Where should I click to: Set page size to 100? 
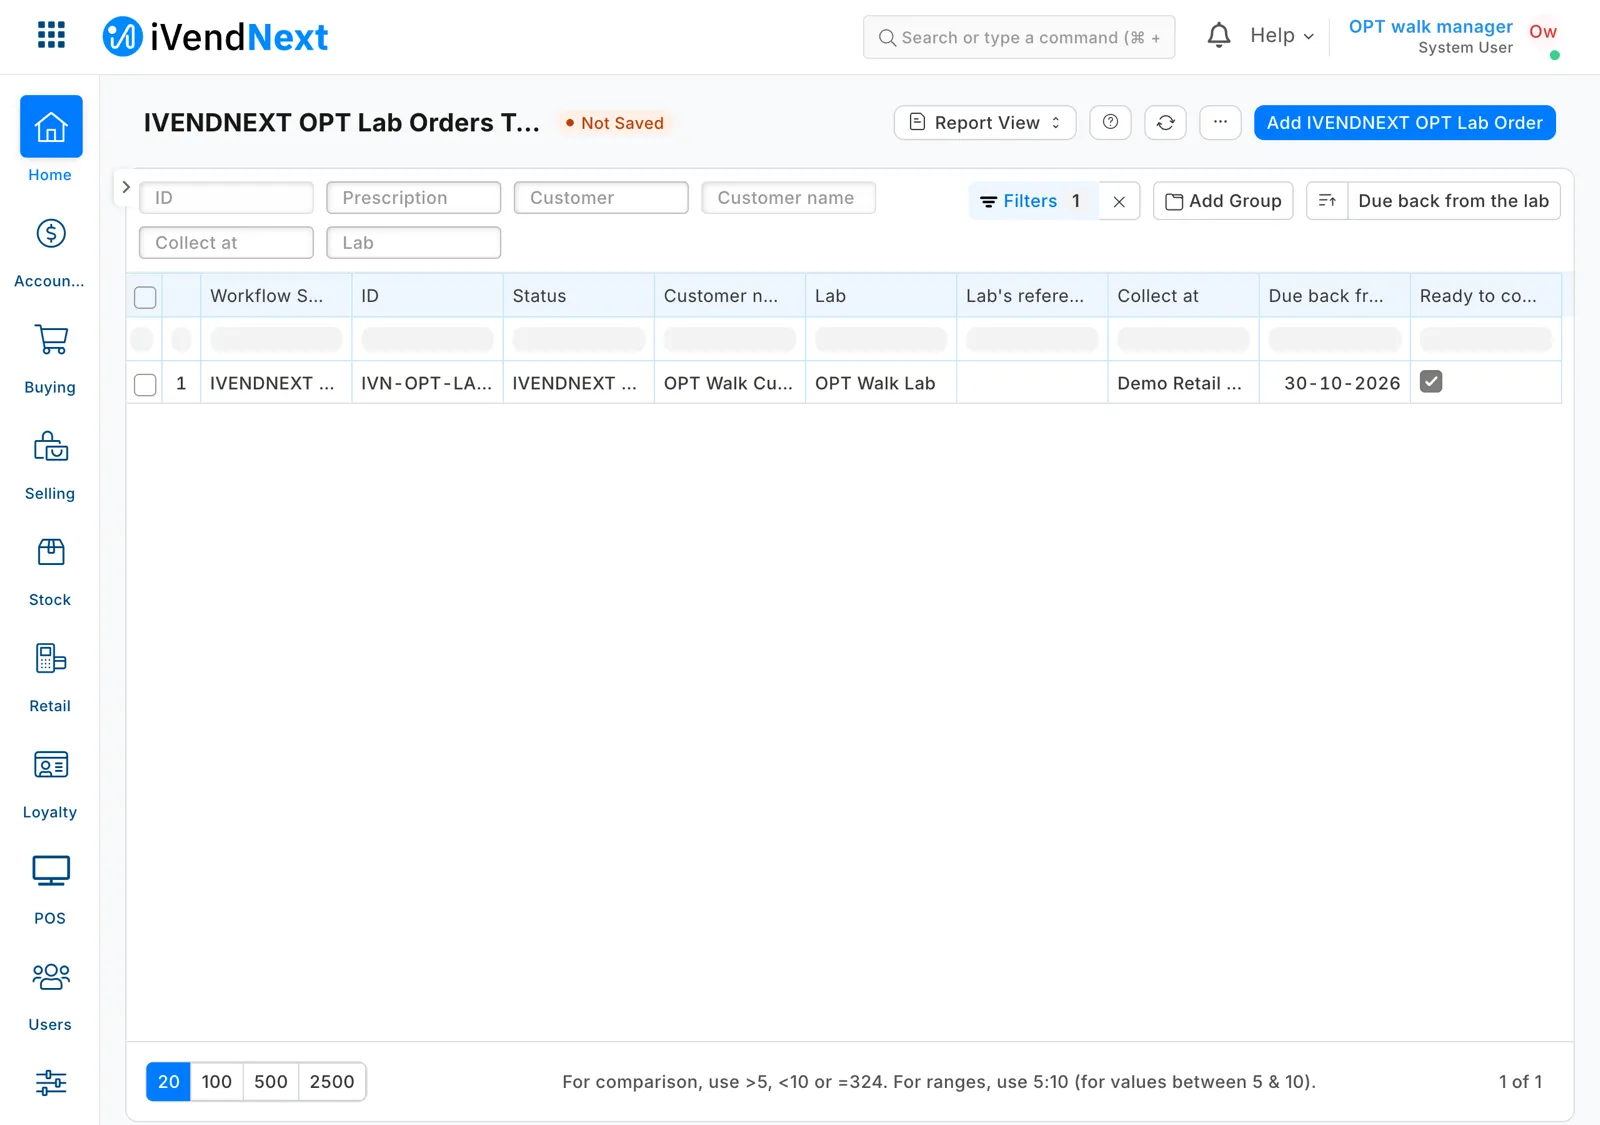click(x=217, y=1082)
